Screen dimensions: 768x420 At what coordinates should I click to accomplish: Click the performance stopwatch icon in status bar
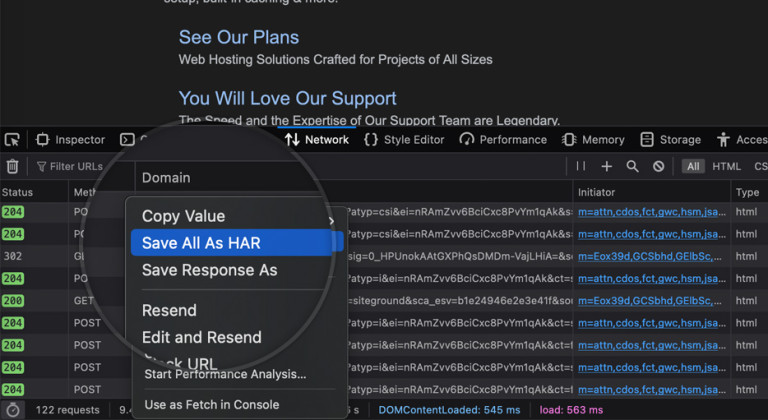pyautogui.click(x=13, y=410)
